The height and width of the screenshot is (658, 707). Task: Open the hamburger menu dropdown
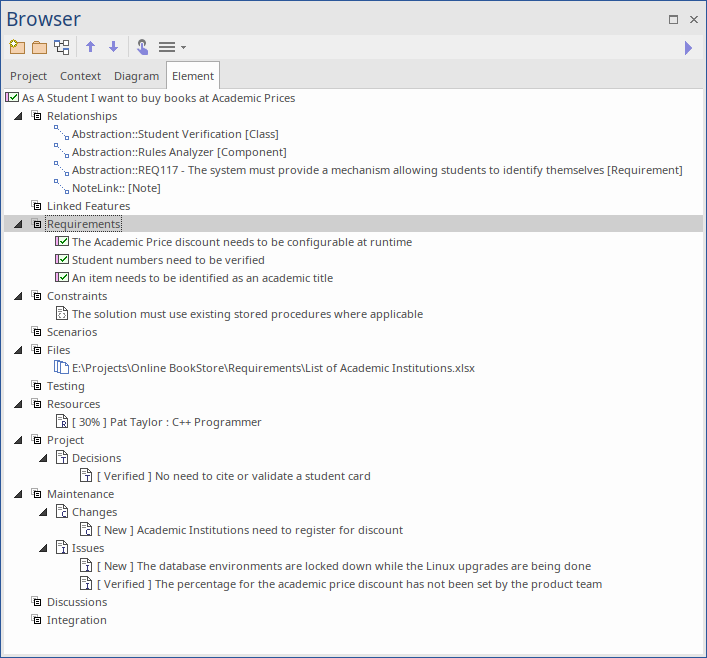(x=171, y=47)
